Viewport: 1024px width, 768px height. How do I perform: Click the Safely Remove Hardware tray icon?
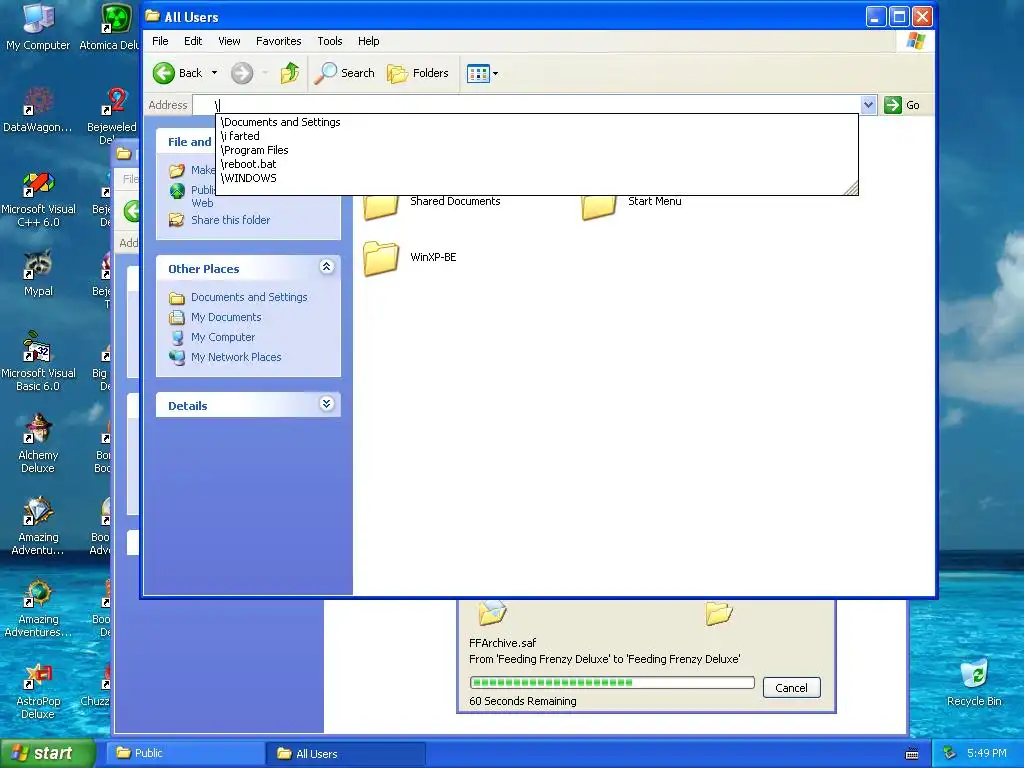[x=950, y=753]
